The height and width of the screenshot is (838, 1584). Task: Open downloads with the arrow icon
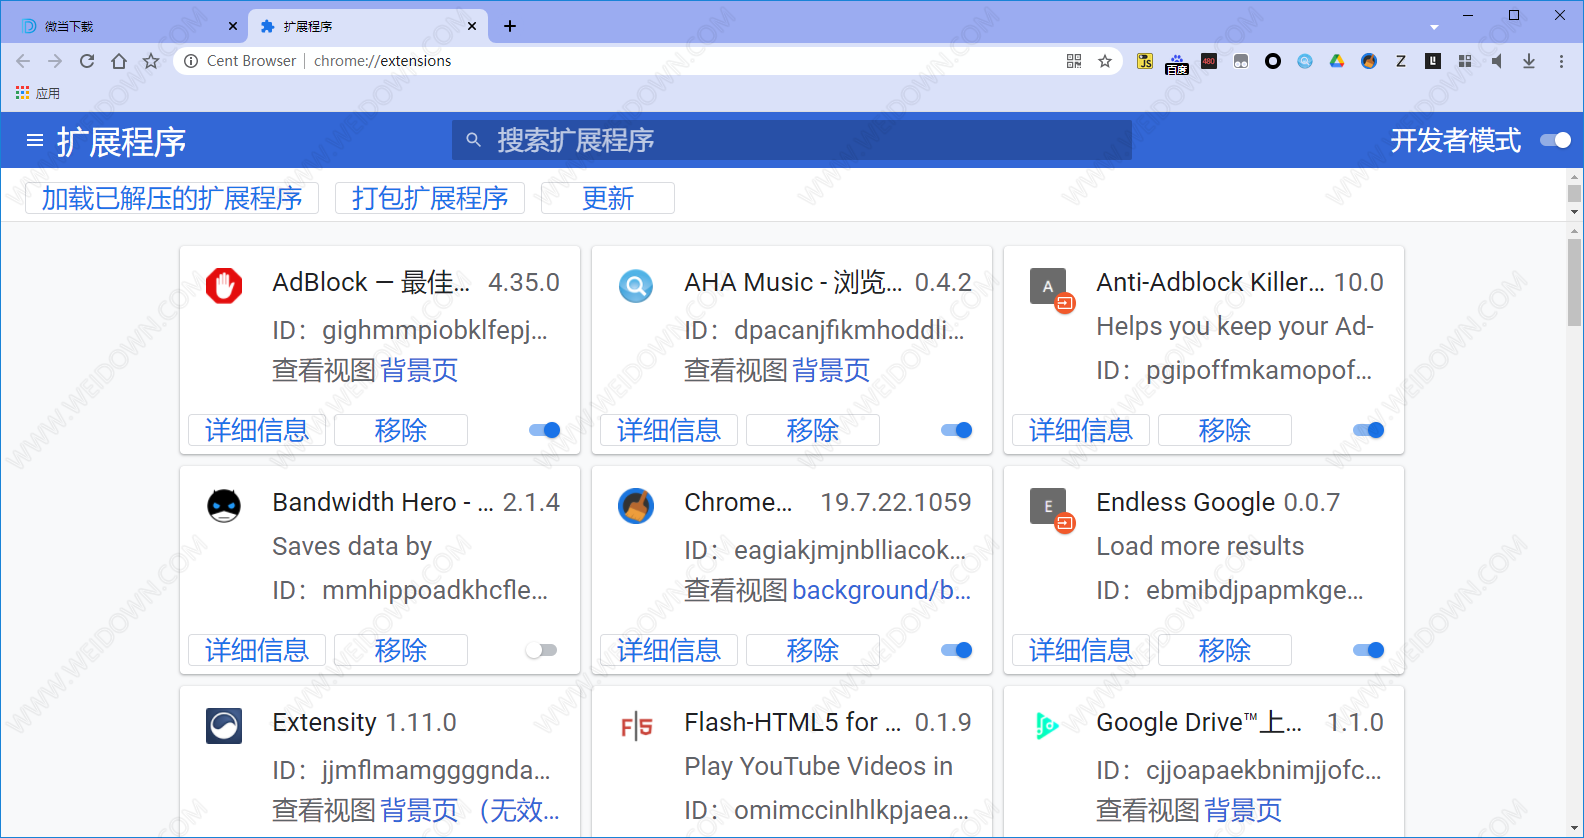click(1529, 61)
